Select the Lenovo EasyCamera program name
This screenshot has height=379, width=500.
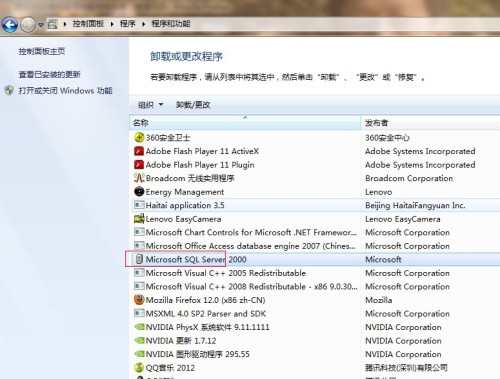click(x=183, y=219)
